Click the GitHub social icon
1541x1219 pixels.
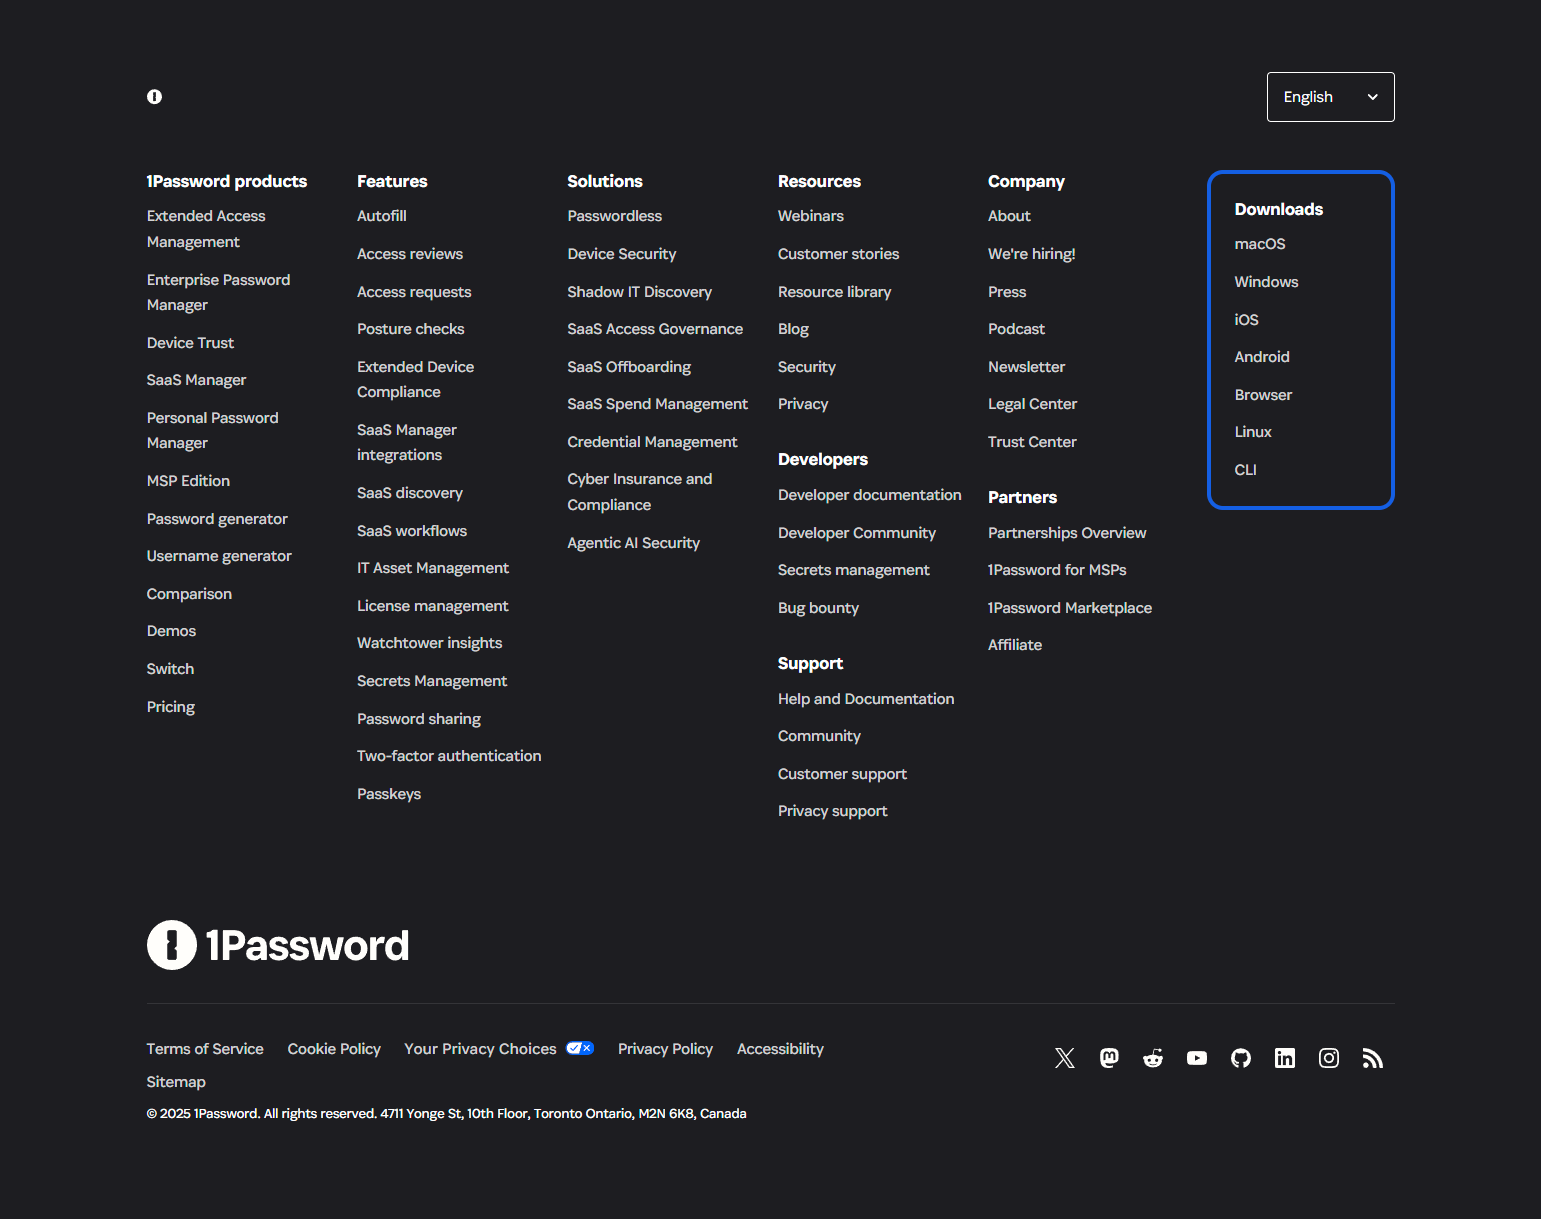[x=1240, y=1058]
